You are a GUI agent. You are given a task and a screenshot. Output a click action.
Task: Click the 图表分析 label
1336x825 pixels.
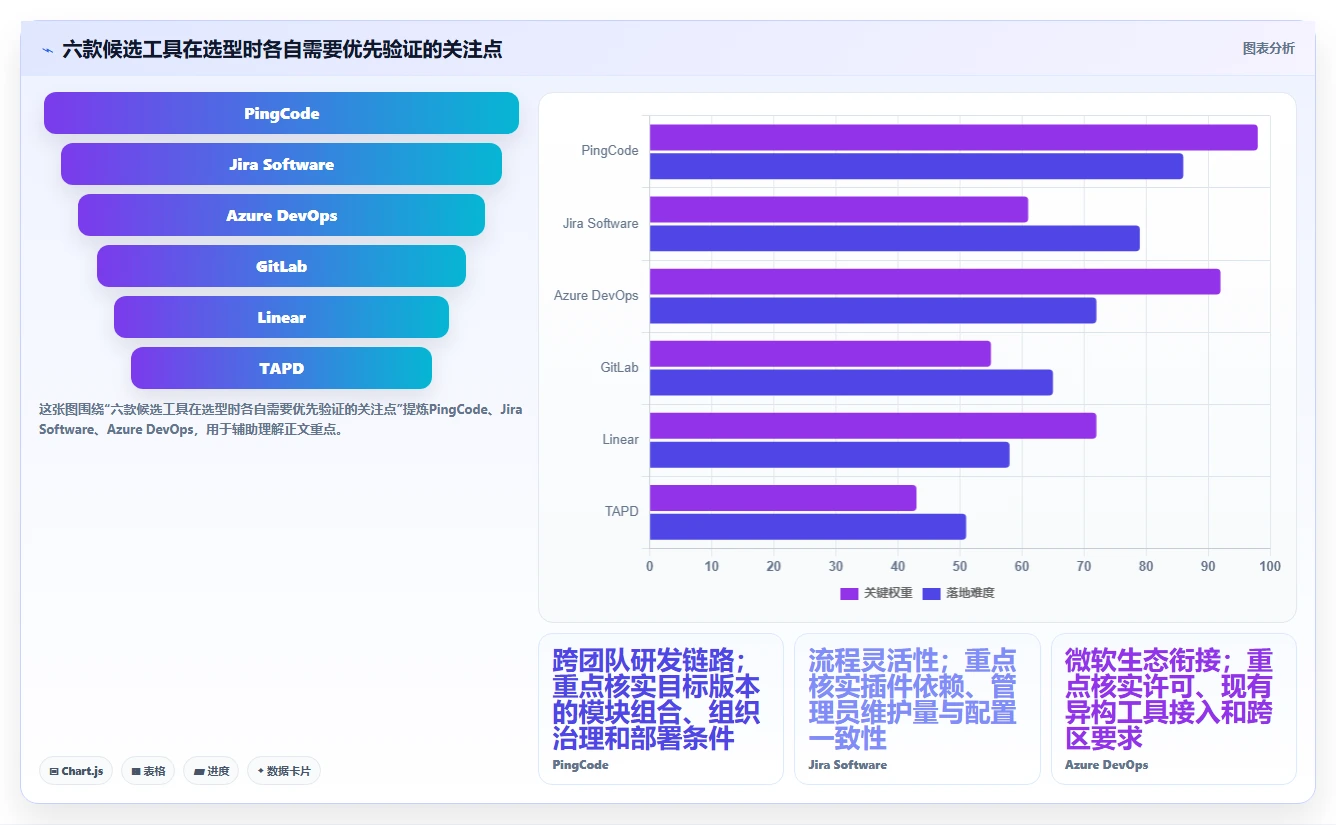(x=1268, y=48)
